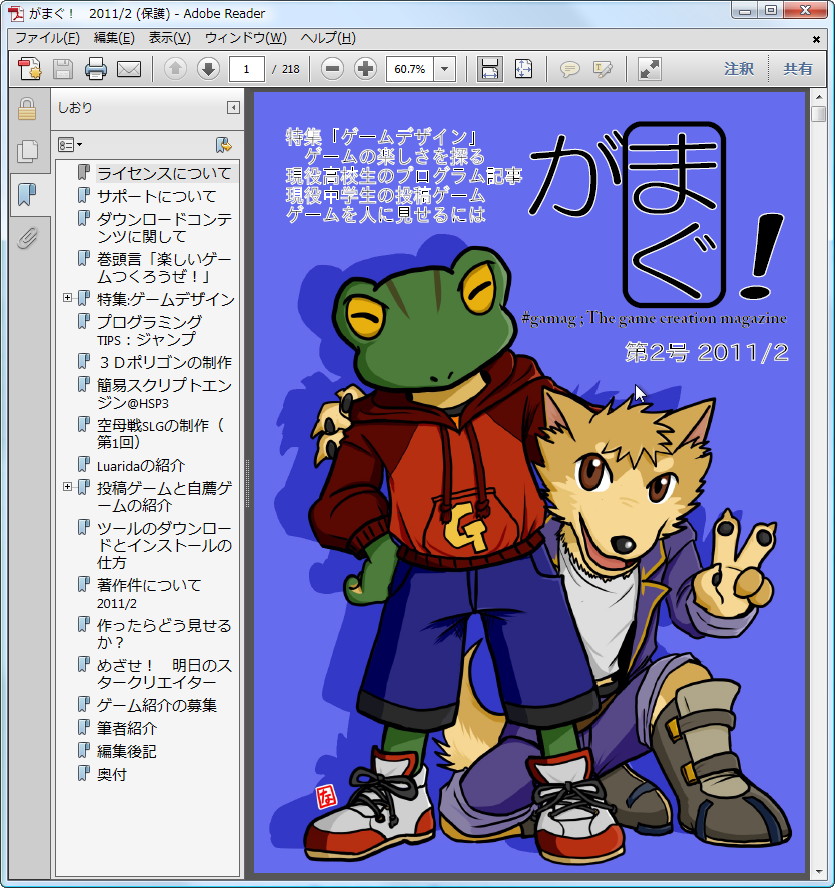Open the bookmarks panel icon

coord(27,194)
